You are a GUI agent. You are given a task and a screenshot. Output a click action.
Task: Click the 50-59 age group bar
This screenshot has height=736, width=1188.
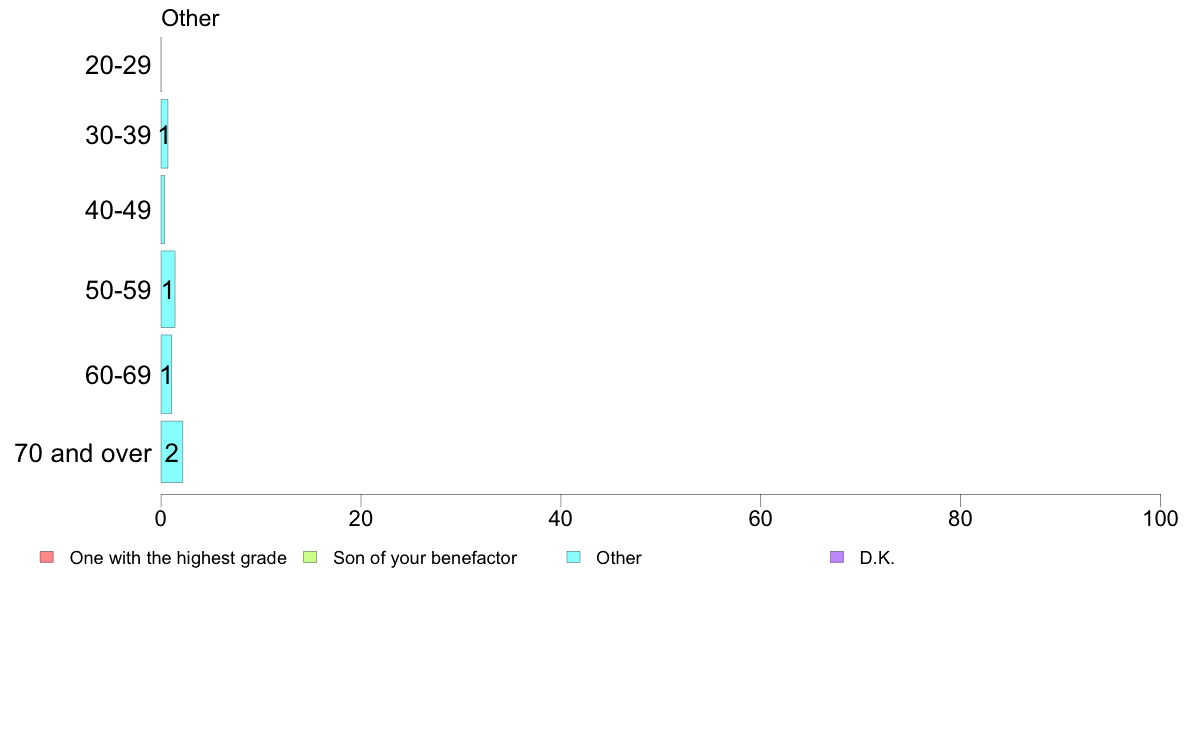tap(168, 290)
